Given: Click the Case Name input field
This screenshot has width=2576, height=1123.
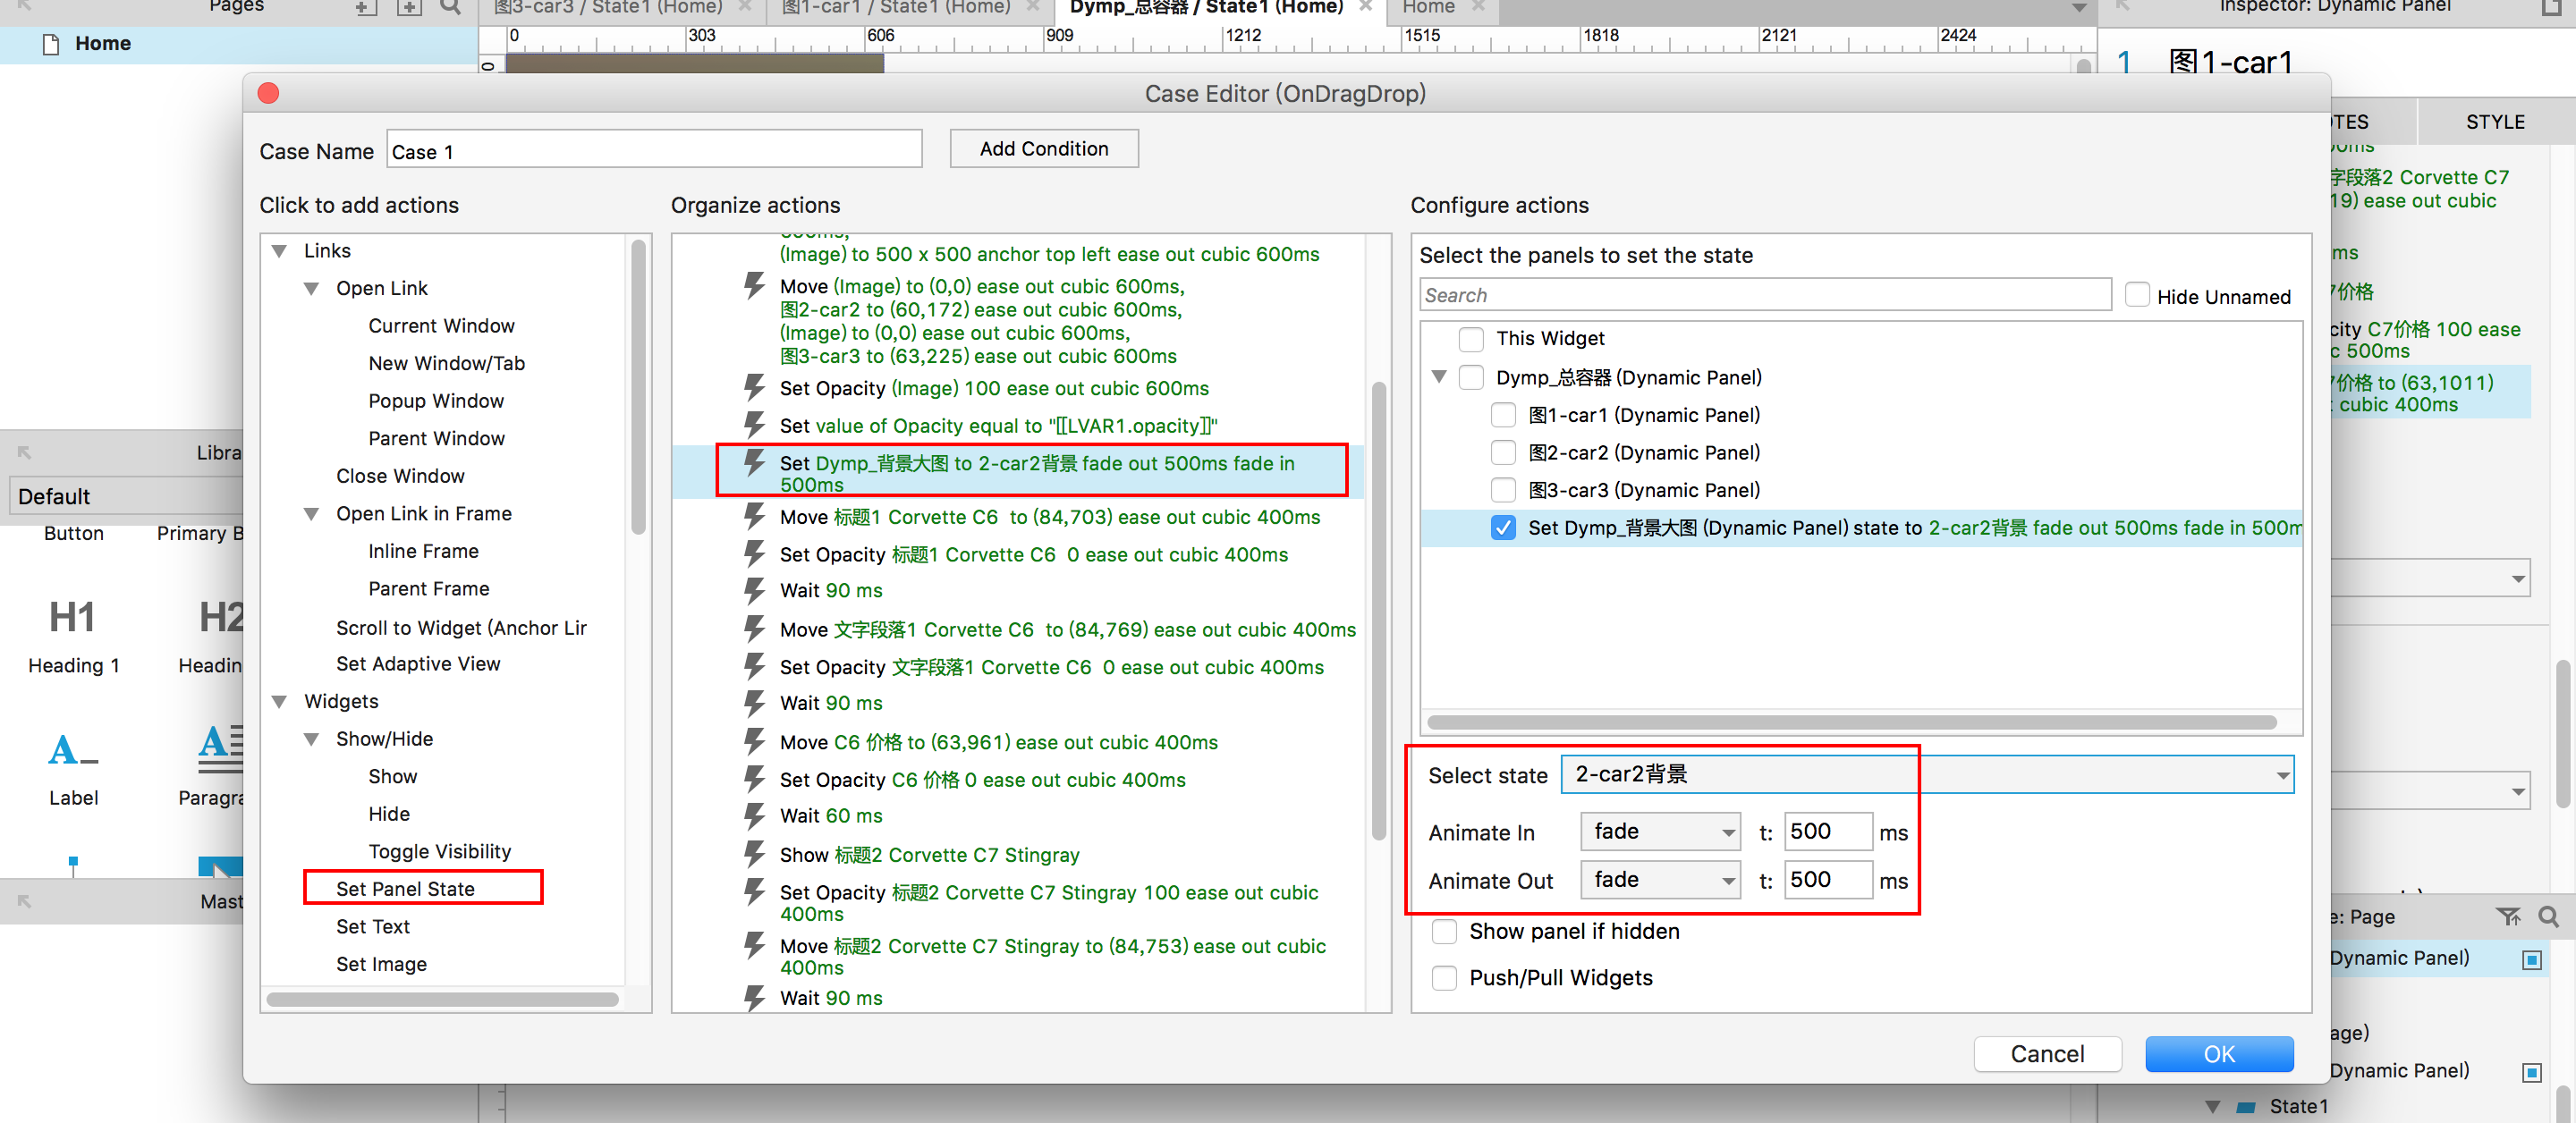Looking at the screenshot, I should 654,151.
